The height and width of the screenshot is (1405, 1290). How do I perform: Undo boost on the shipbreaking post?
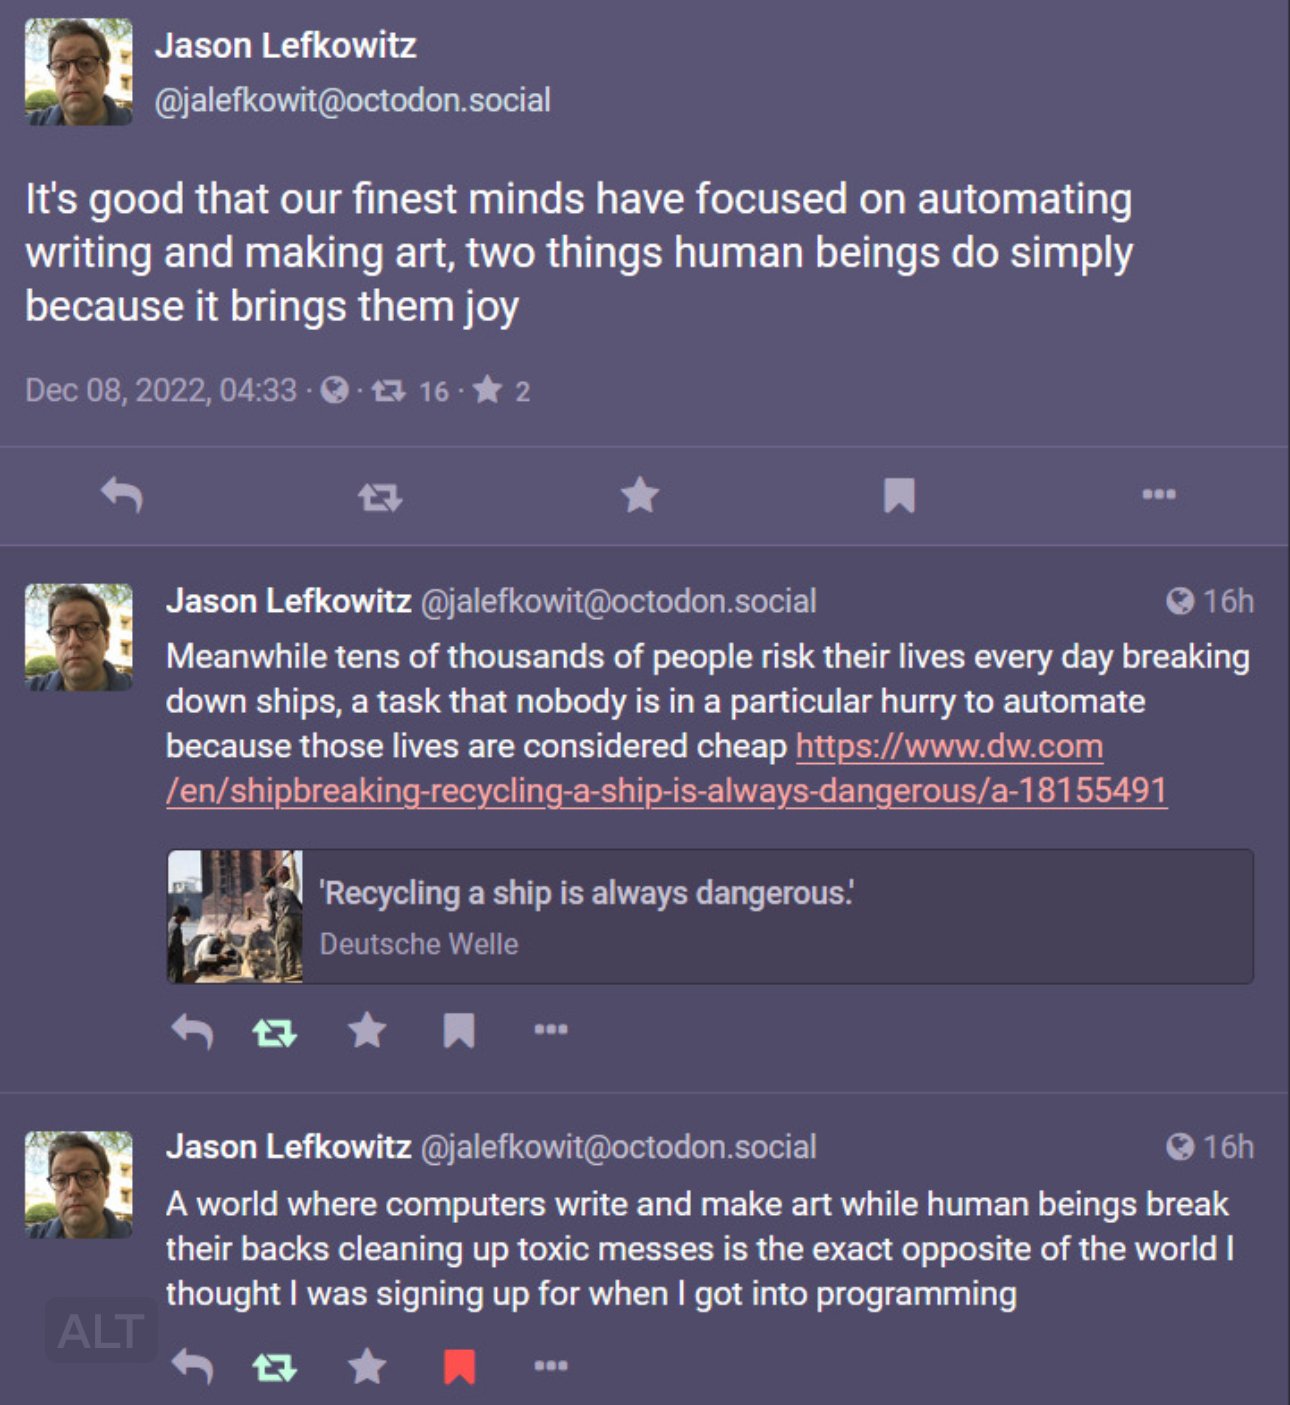(275, 1031)
